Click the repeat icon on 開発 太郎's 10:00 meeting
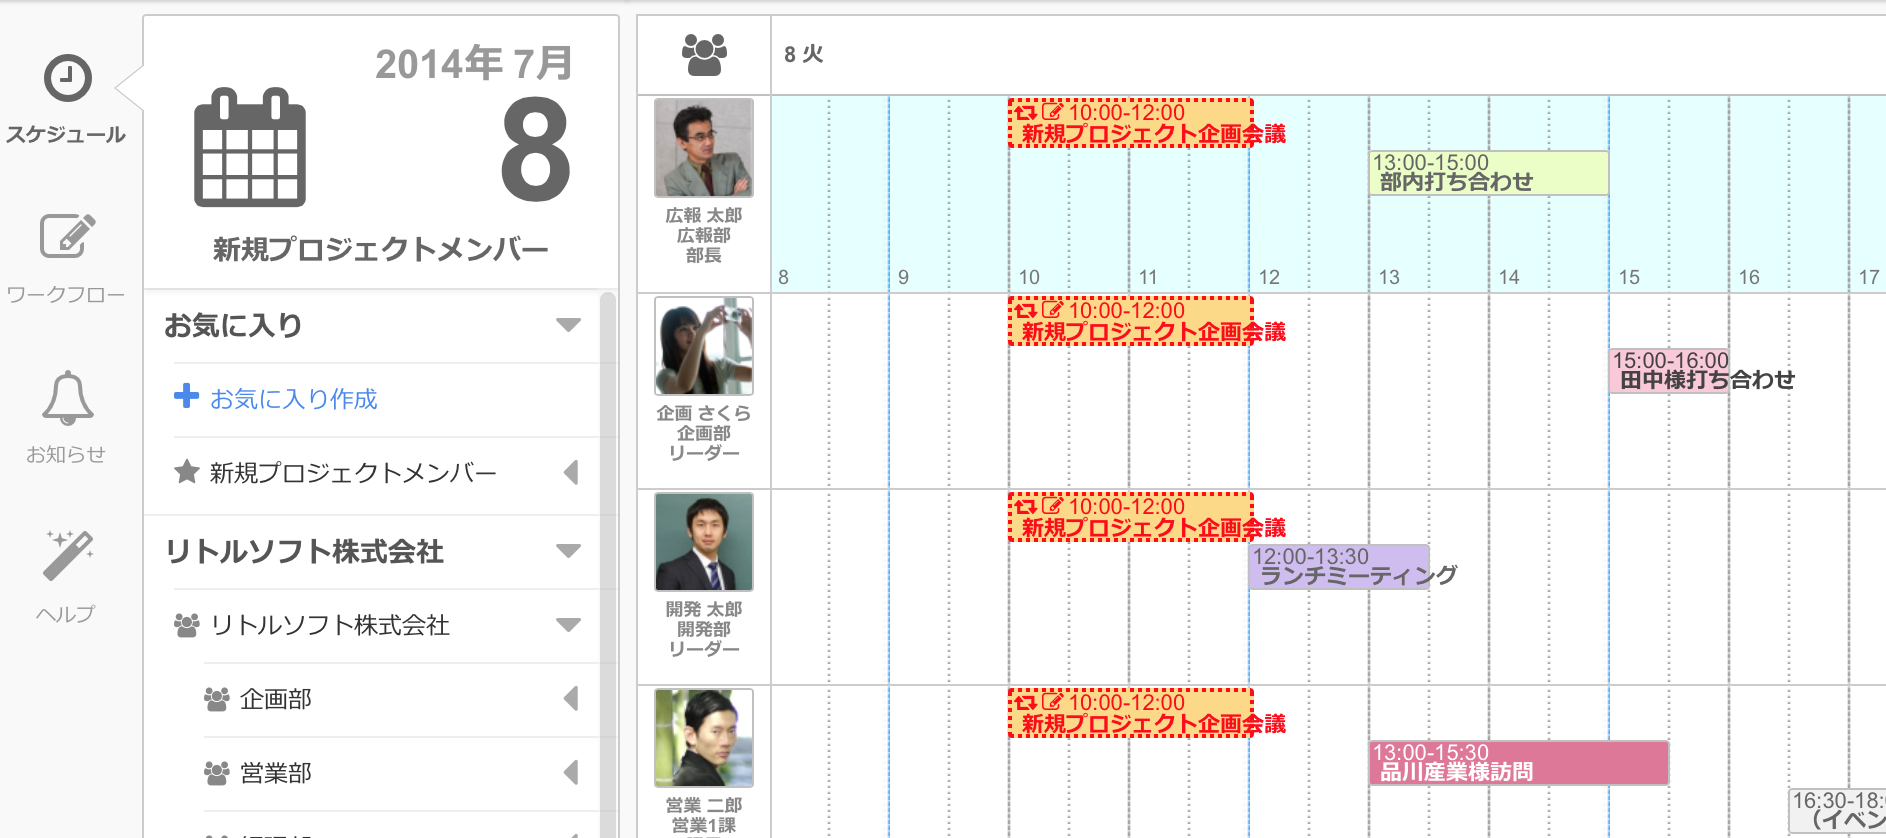Screen dimensions: 1886x838 tap(1026, 507)
